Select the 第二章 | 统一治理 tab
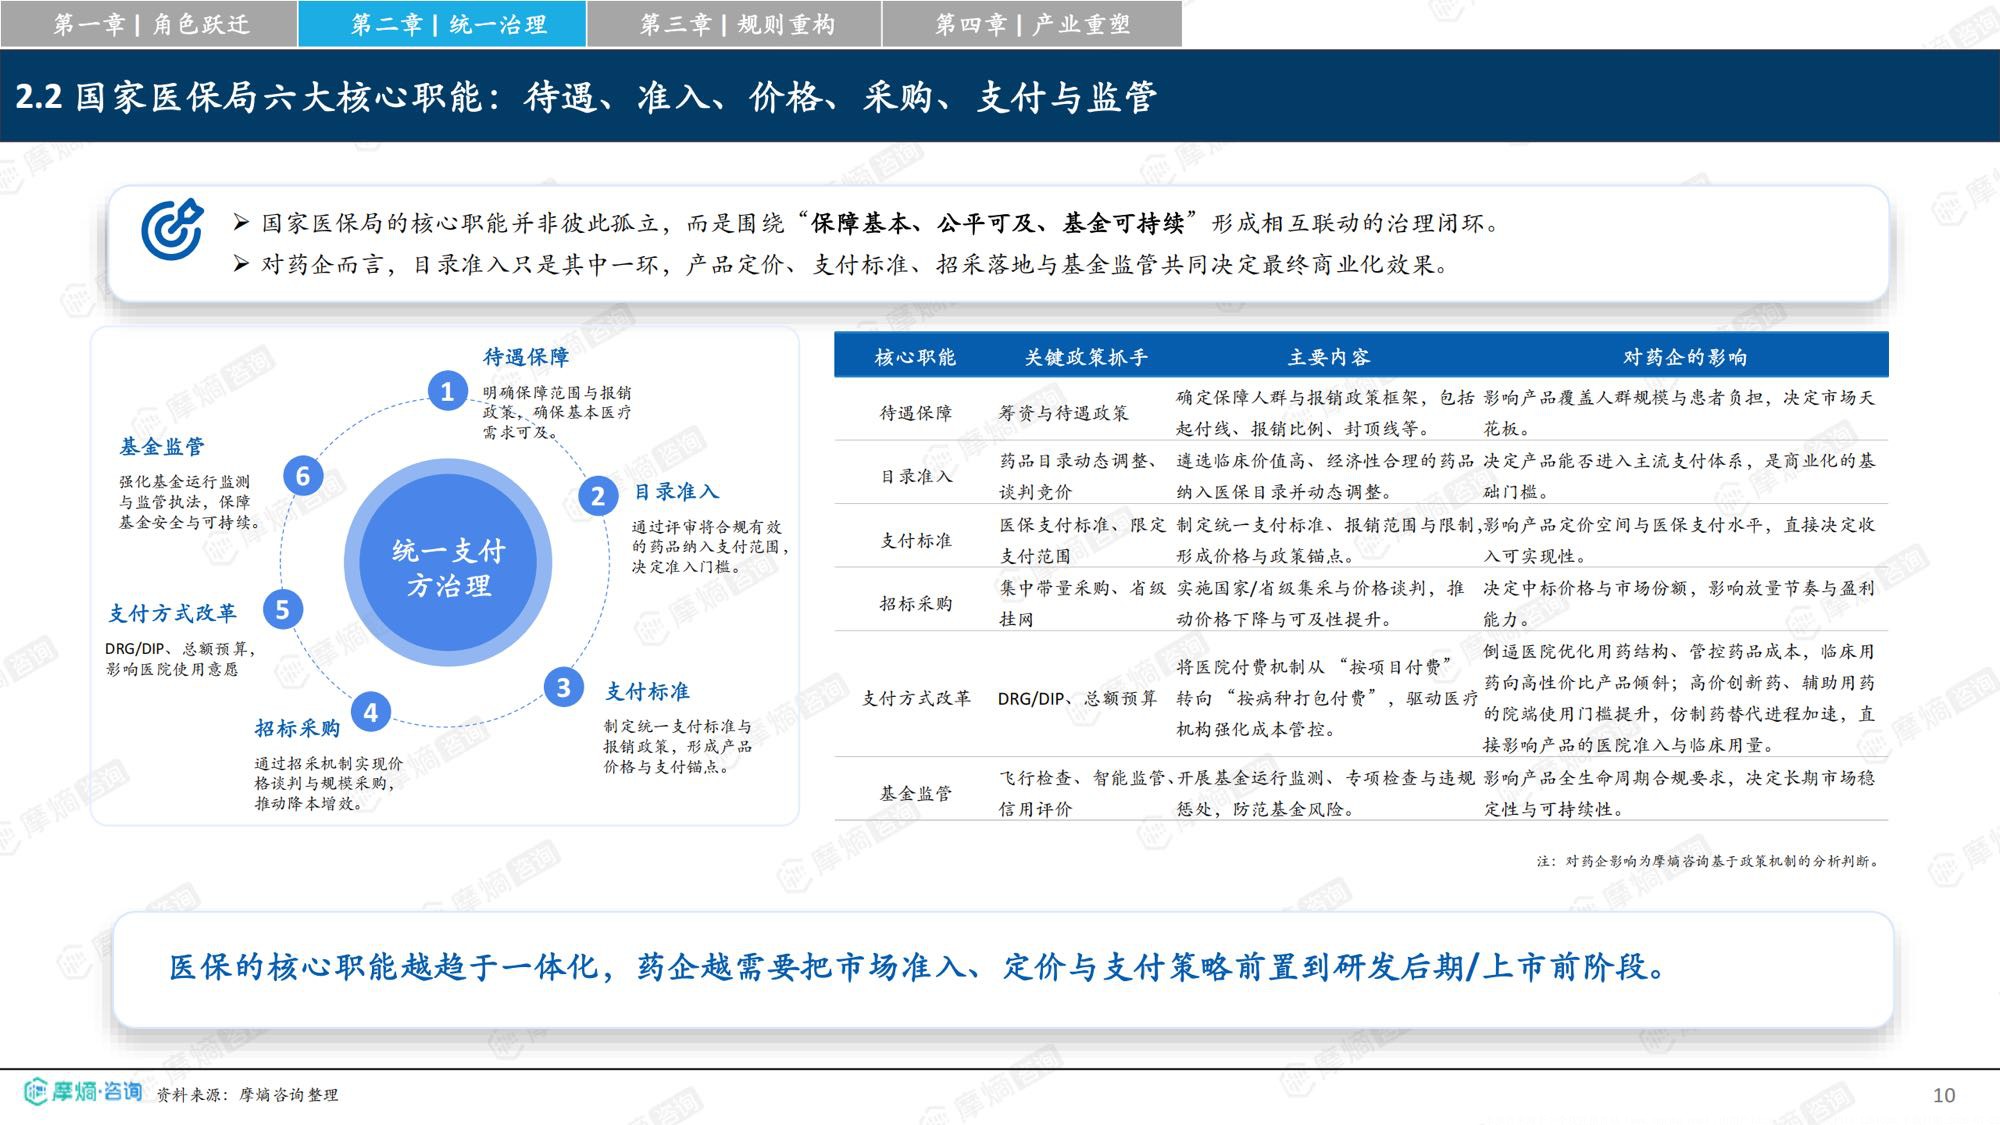This screenshot has width=2000, height=1125. tap(443, 24)
